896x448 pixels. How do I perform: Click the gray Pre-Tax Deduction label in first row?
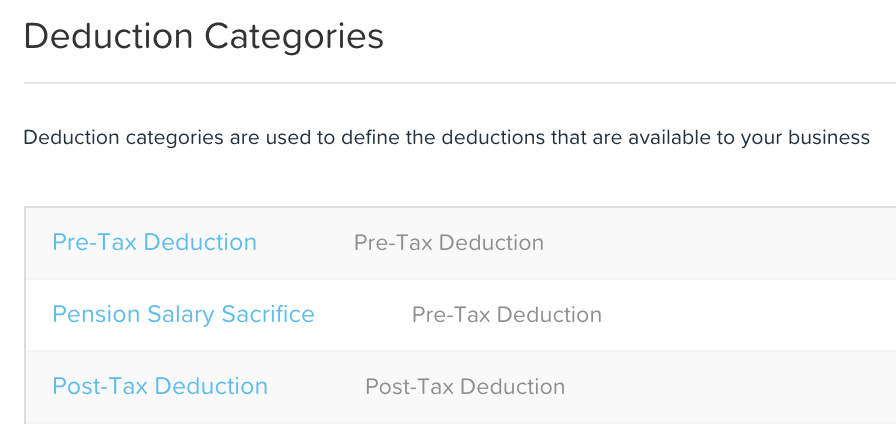pos(449,243)
